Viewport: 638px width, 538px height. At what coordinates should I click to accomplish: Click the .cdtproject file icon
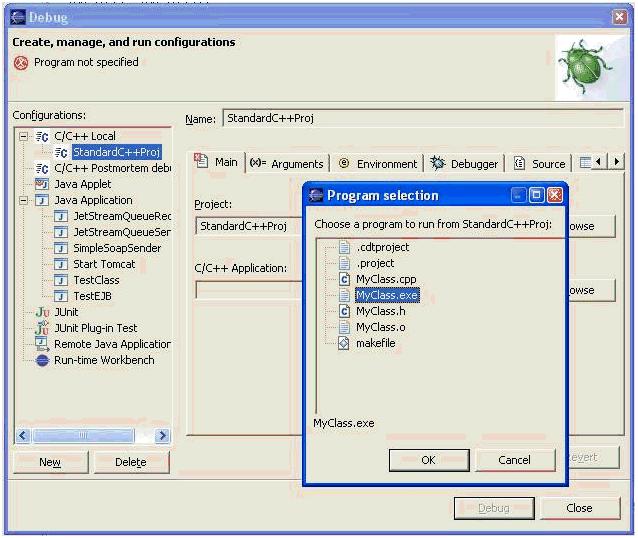(x=345, y=247)
